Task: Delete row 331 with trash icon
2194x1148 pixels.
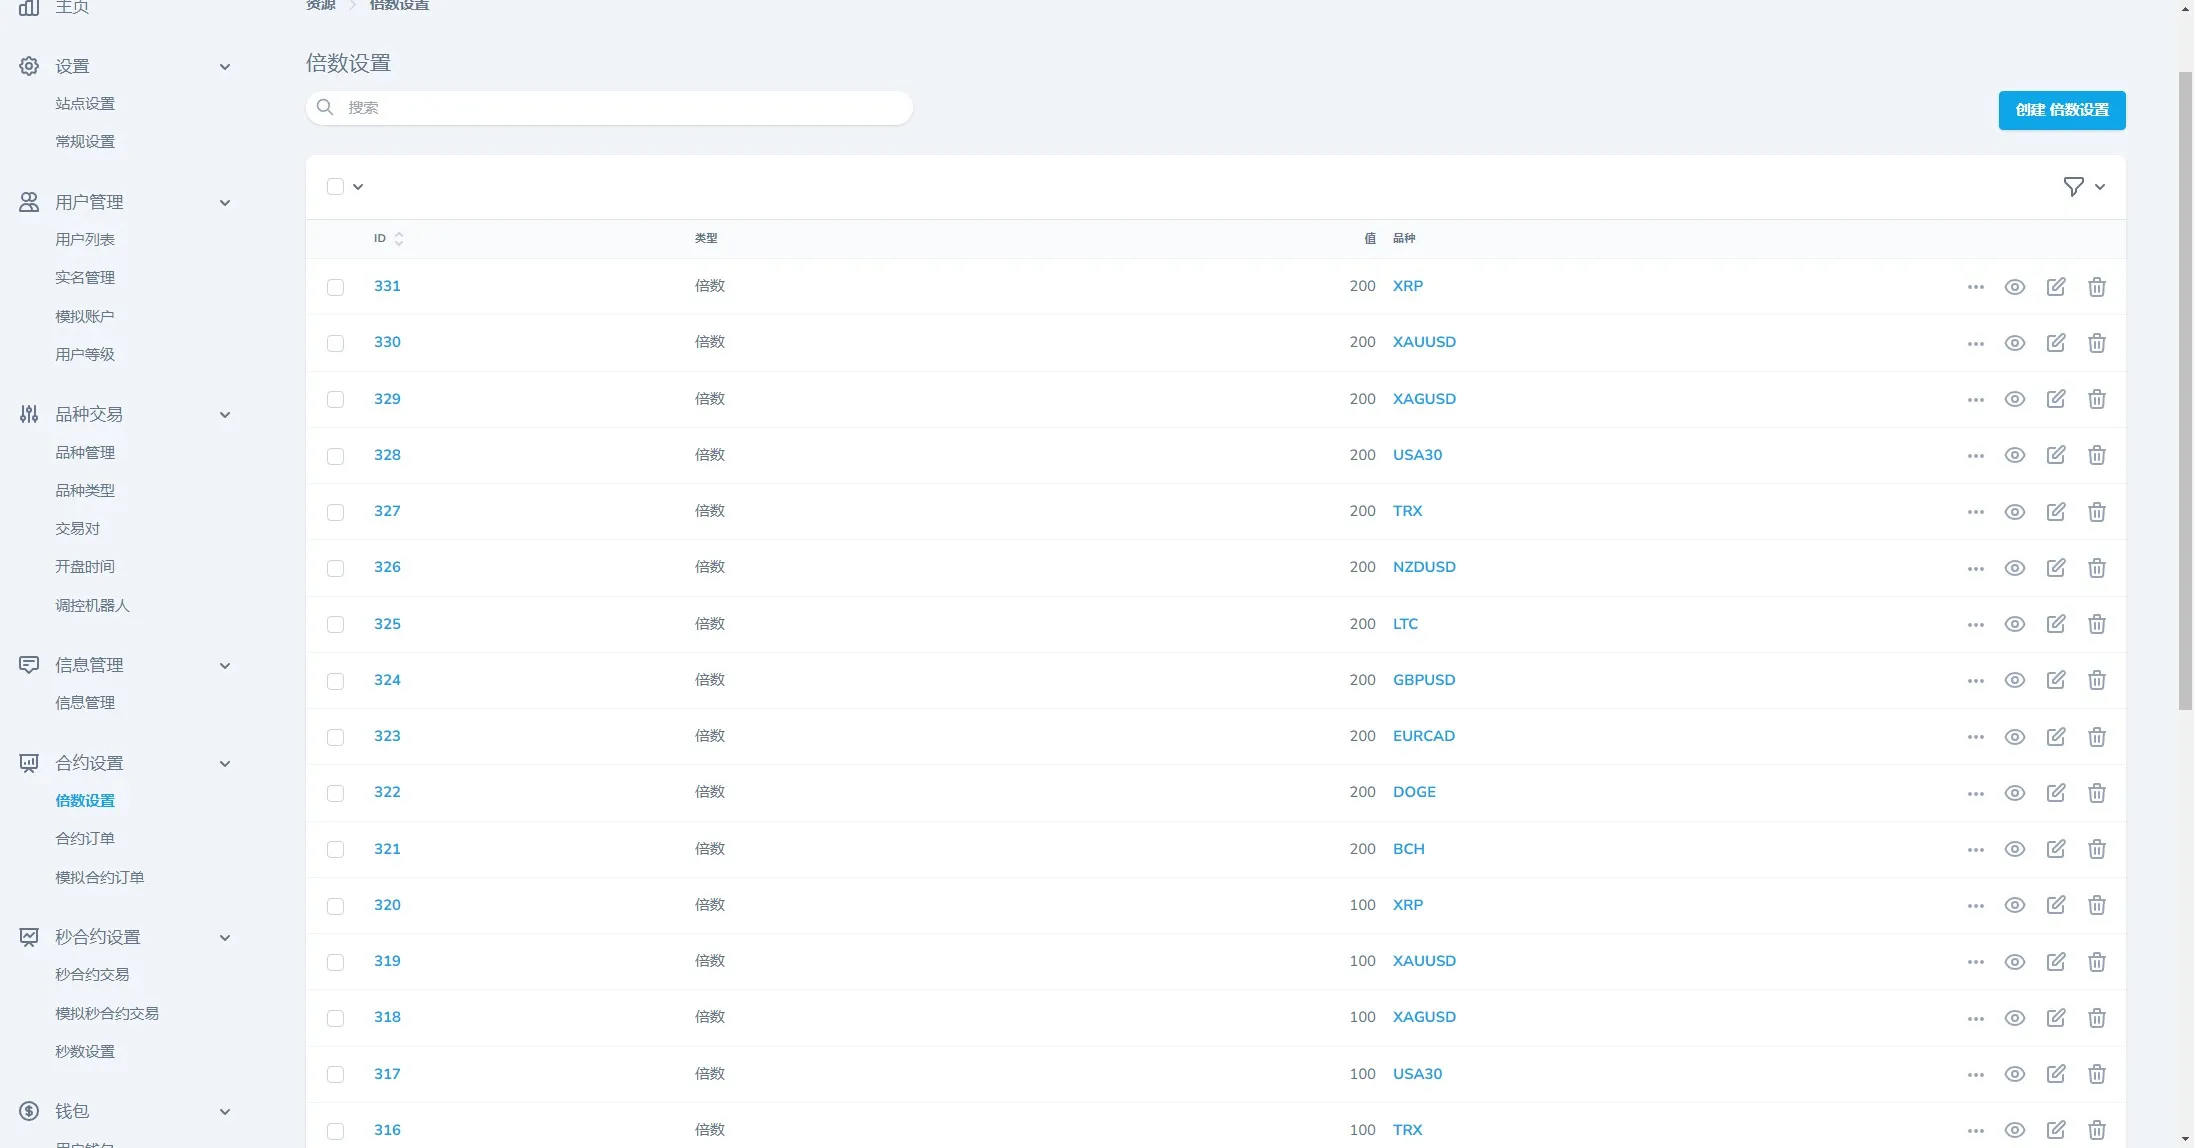Action: [x=2097, y=287]
